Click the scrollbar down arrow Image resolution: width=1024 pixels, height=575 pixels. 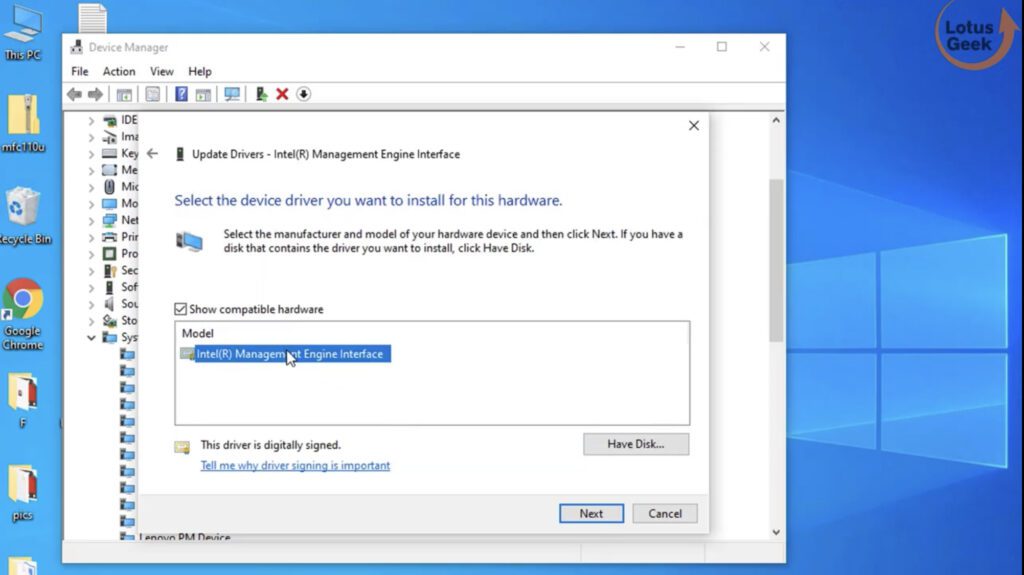pyautogui.click(x=776, y=533)
